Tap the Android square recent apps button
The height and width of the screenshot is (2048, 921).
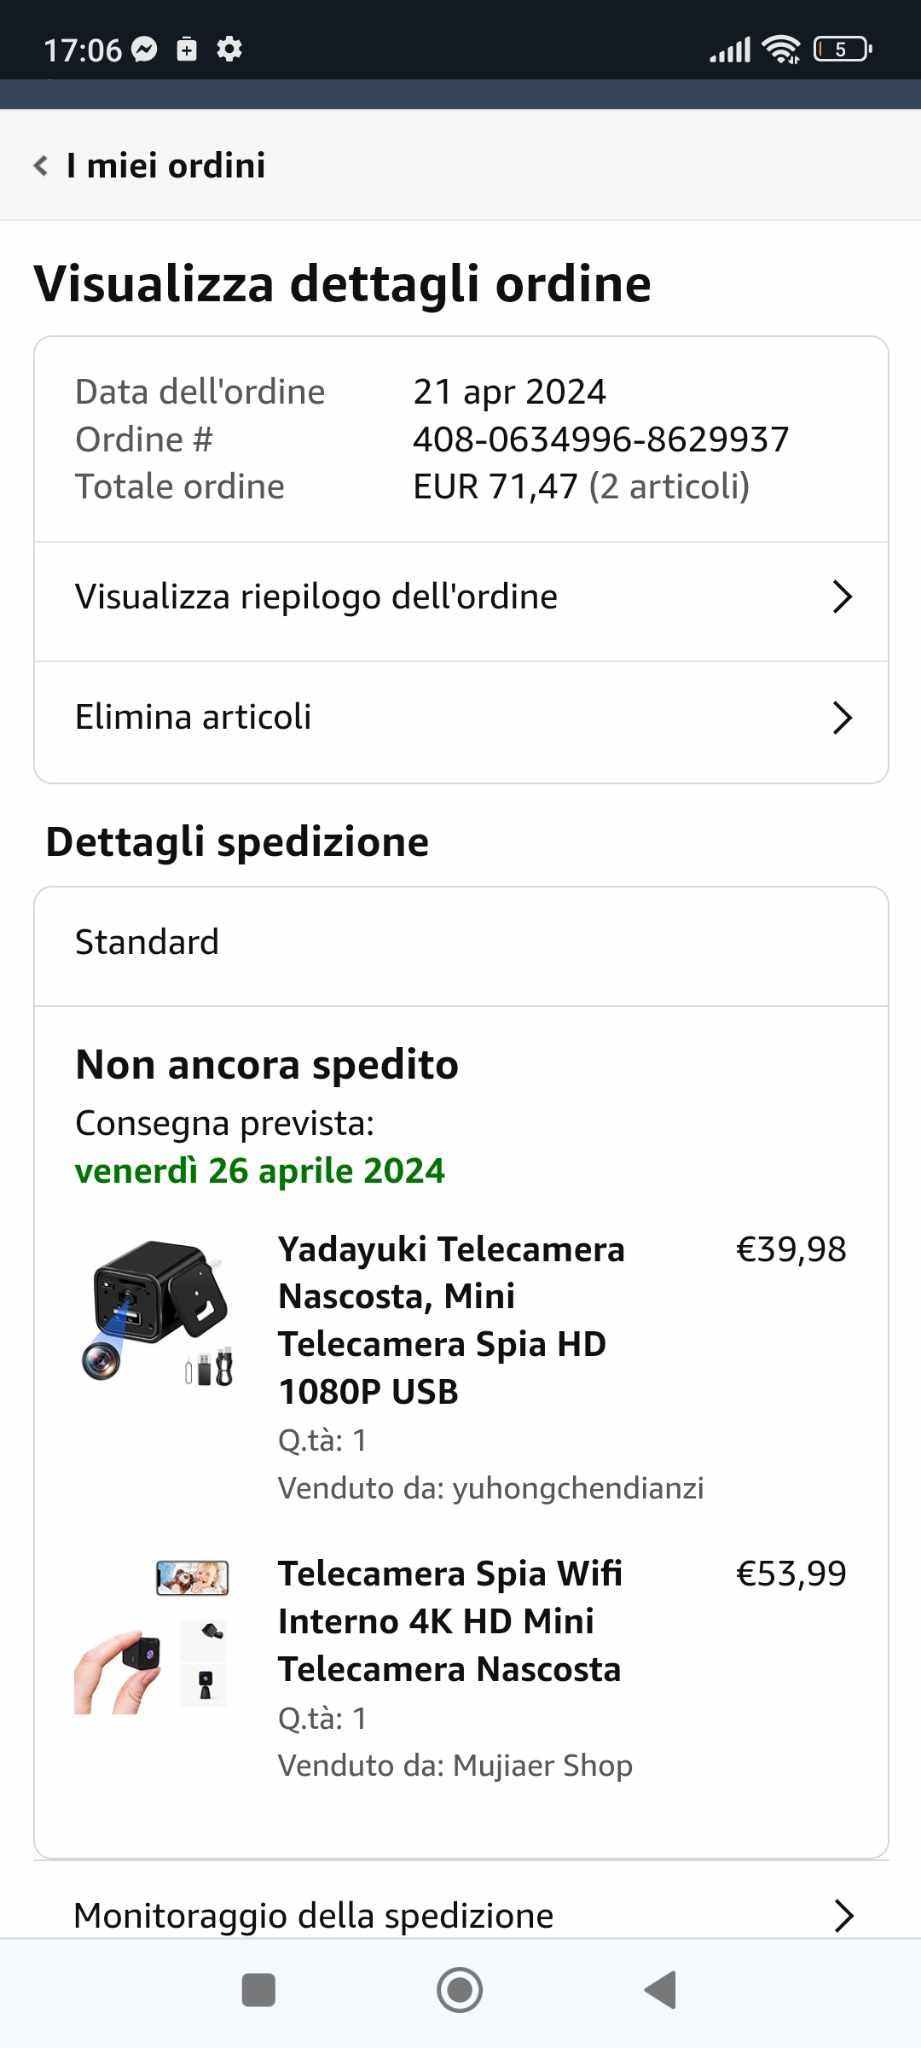point(259,1990)
